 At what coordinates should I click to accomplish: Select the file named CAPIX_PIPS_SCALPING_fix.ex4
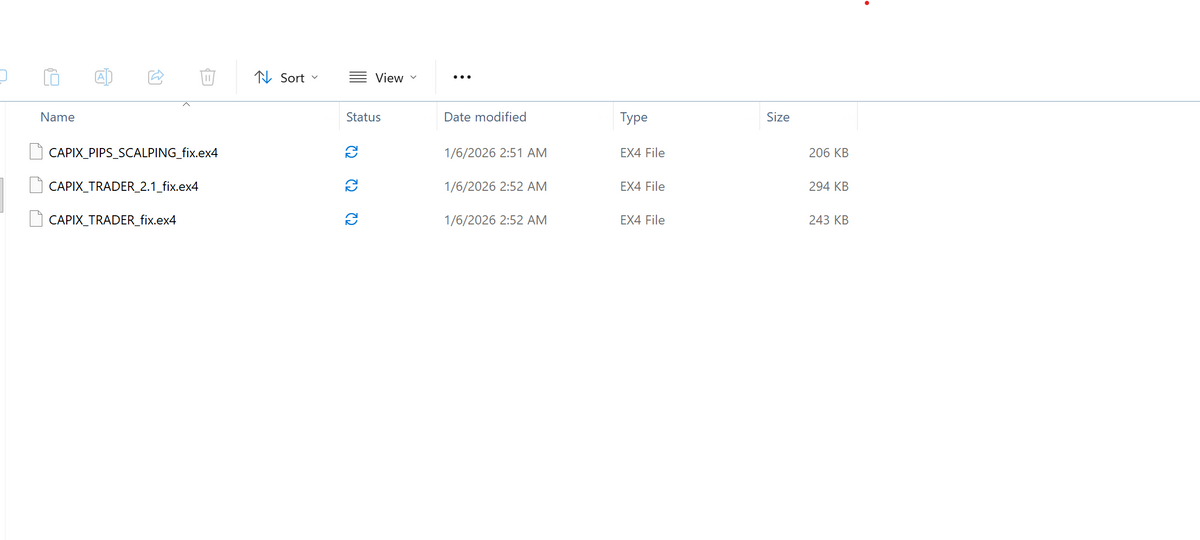tap(133, 153)
